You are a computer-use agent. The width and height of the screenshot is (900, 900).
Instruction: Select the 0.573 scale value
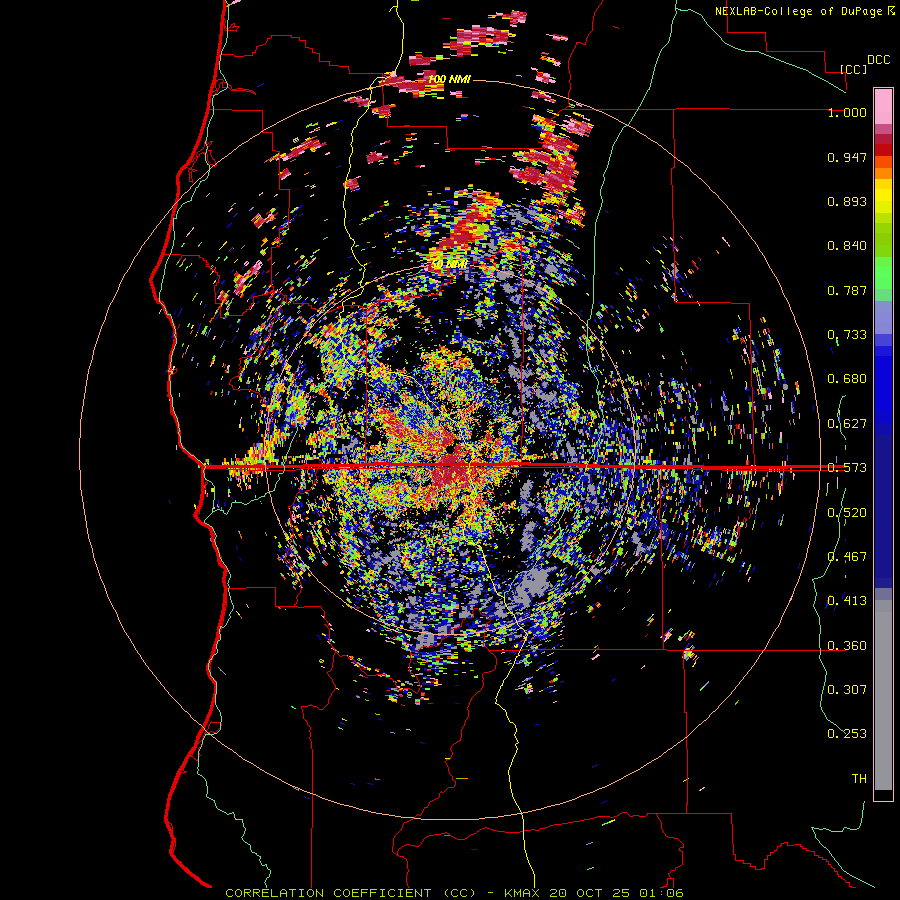[847, 468]
